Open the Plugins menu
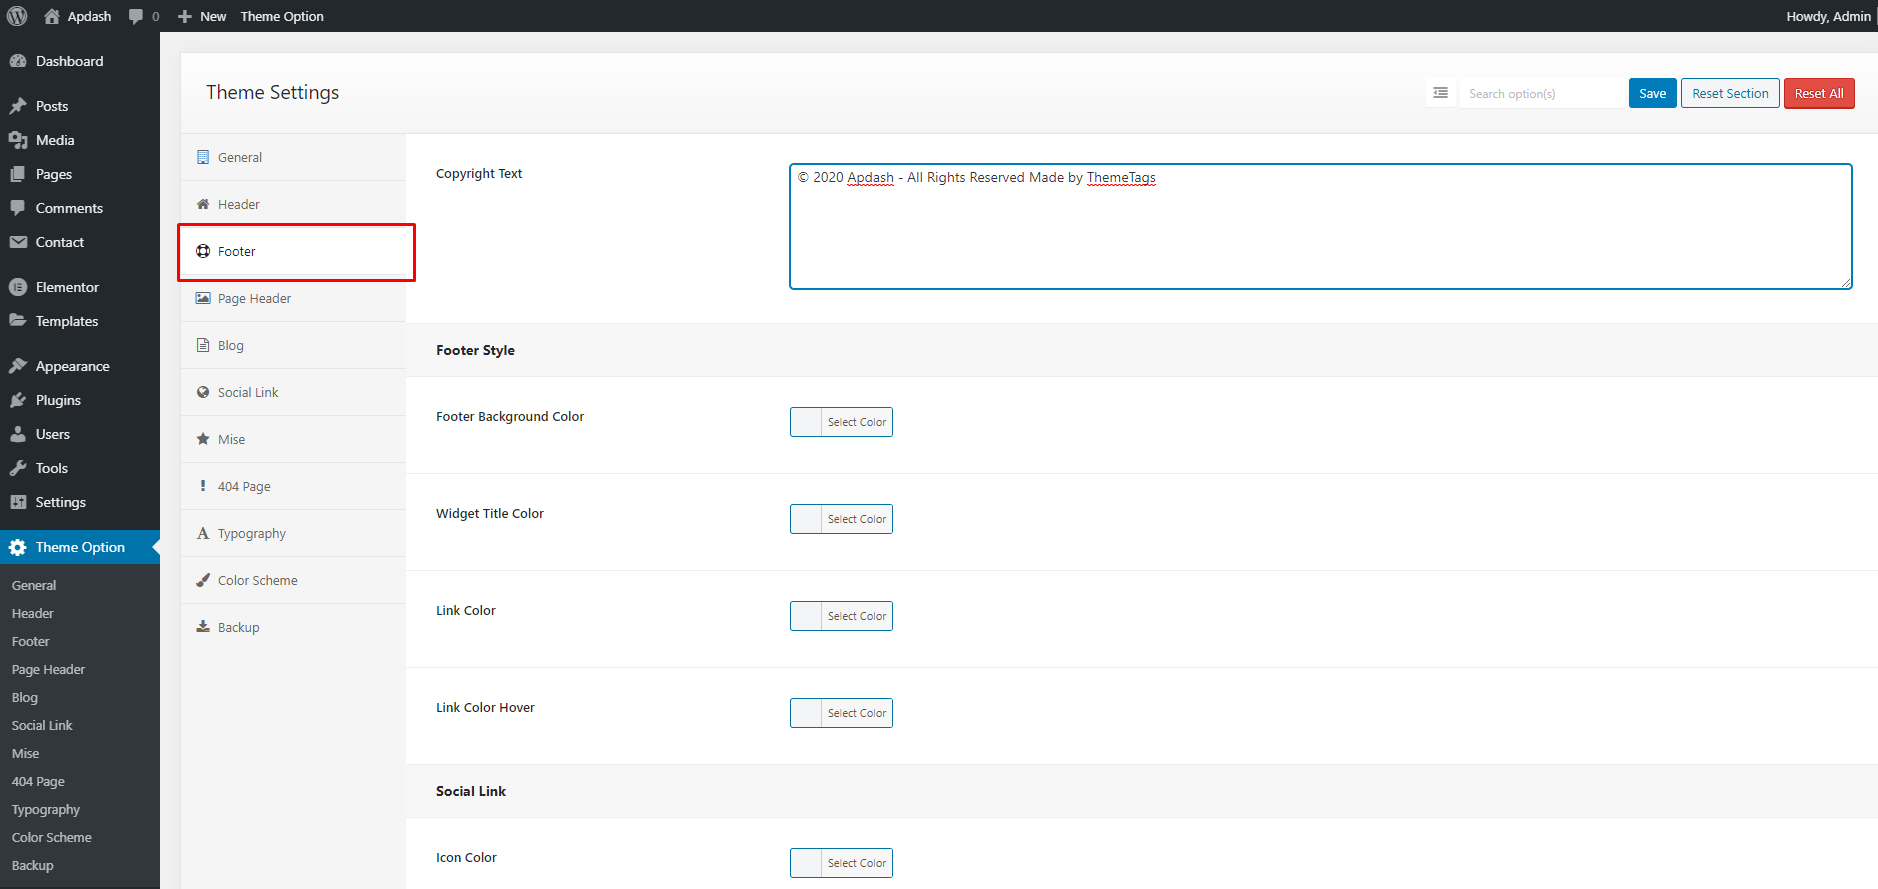The width and height of the screenshot is (1878, 889). coord(58,400)
